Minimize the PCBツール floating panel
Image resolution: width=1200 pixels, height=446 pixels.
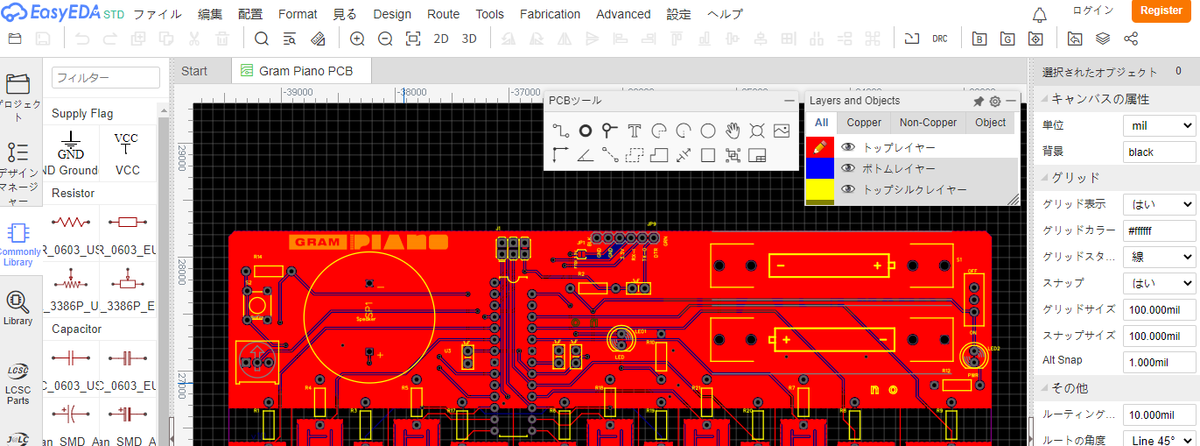(x=787, y=101)
